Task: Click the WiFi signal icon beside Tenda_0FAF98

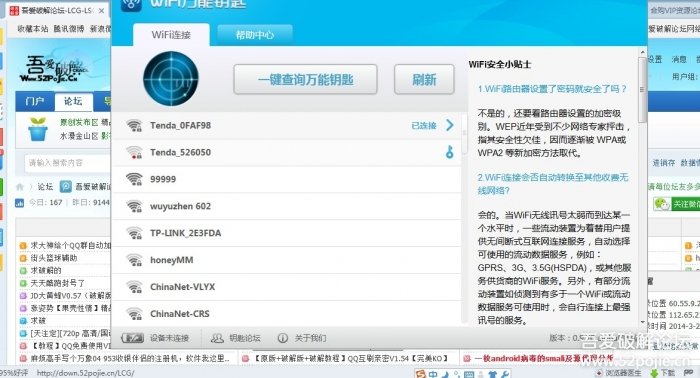Action: tap(134, 125)
